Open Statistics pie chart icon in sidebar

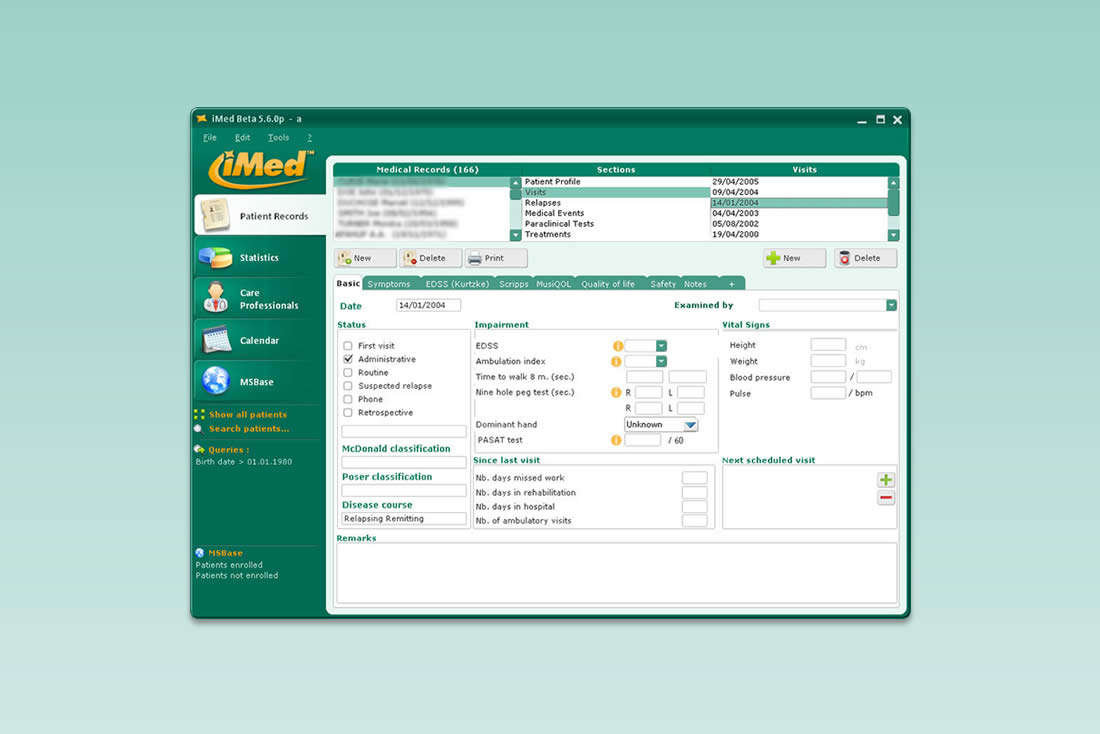click(216, 257)
